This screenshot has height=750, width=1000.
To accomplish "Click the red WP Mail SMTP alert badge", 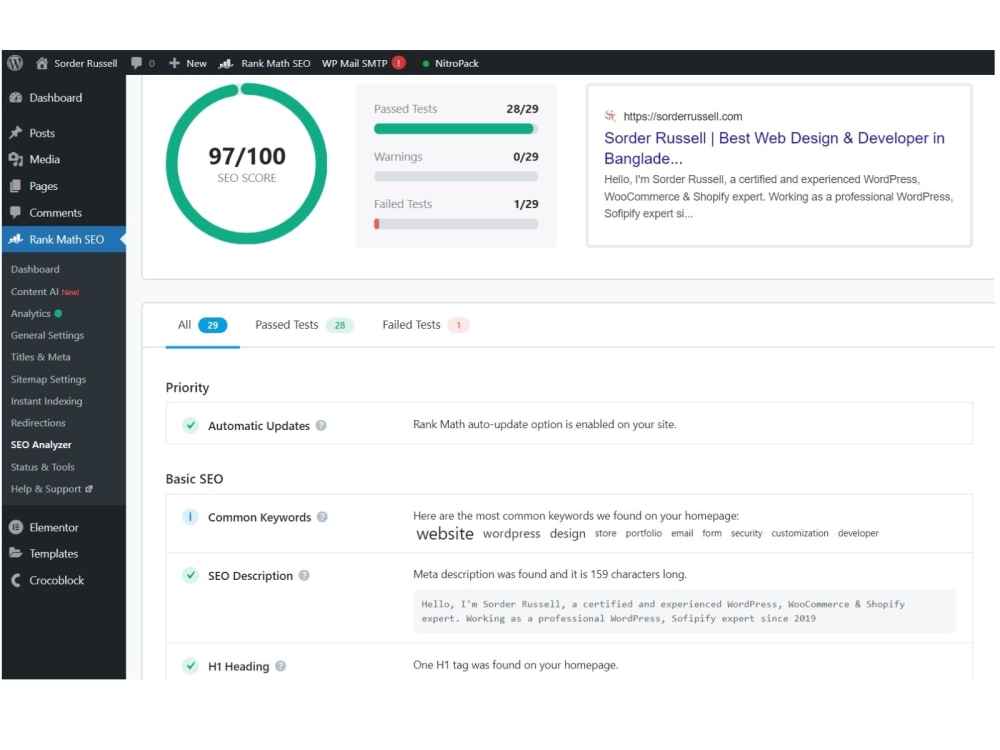I will [399, 63].
